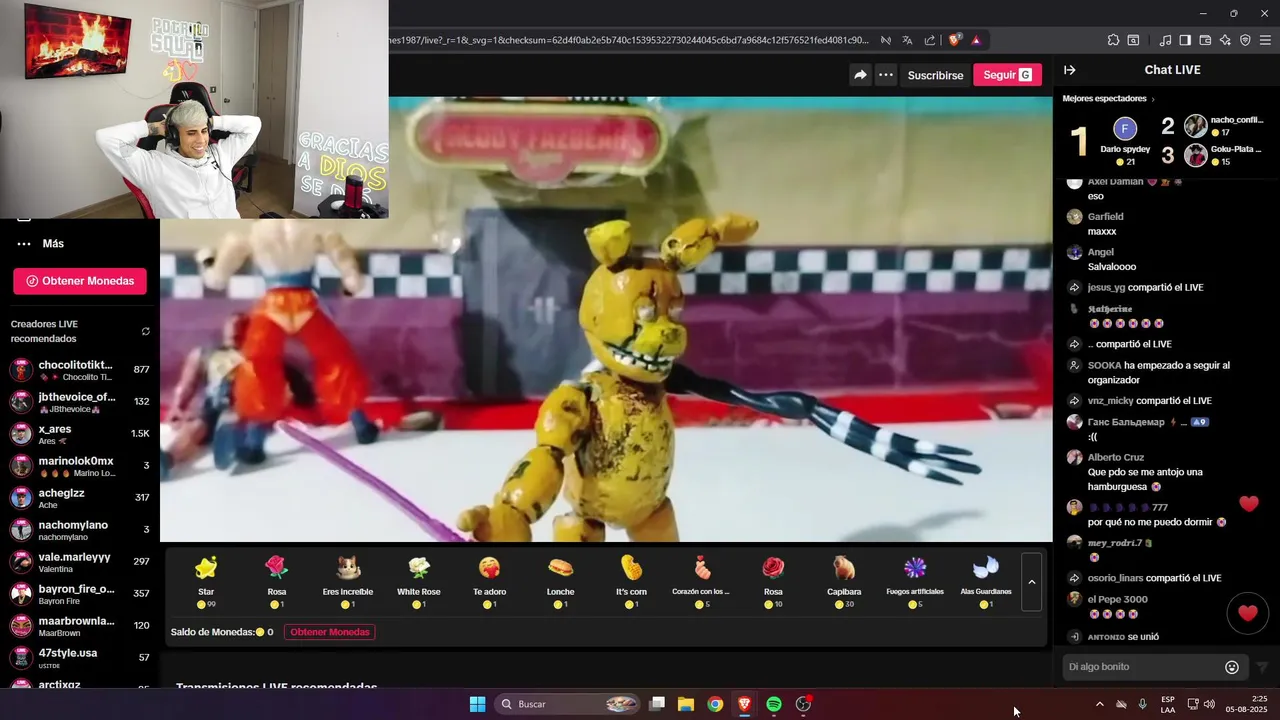This screenshot has width=1280, height=720.
Task: Expand the Mejores espectadores list
Action: pos(1108,99)
